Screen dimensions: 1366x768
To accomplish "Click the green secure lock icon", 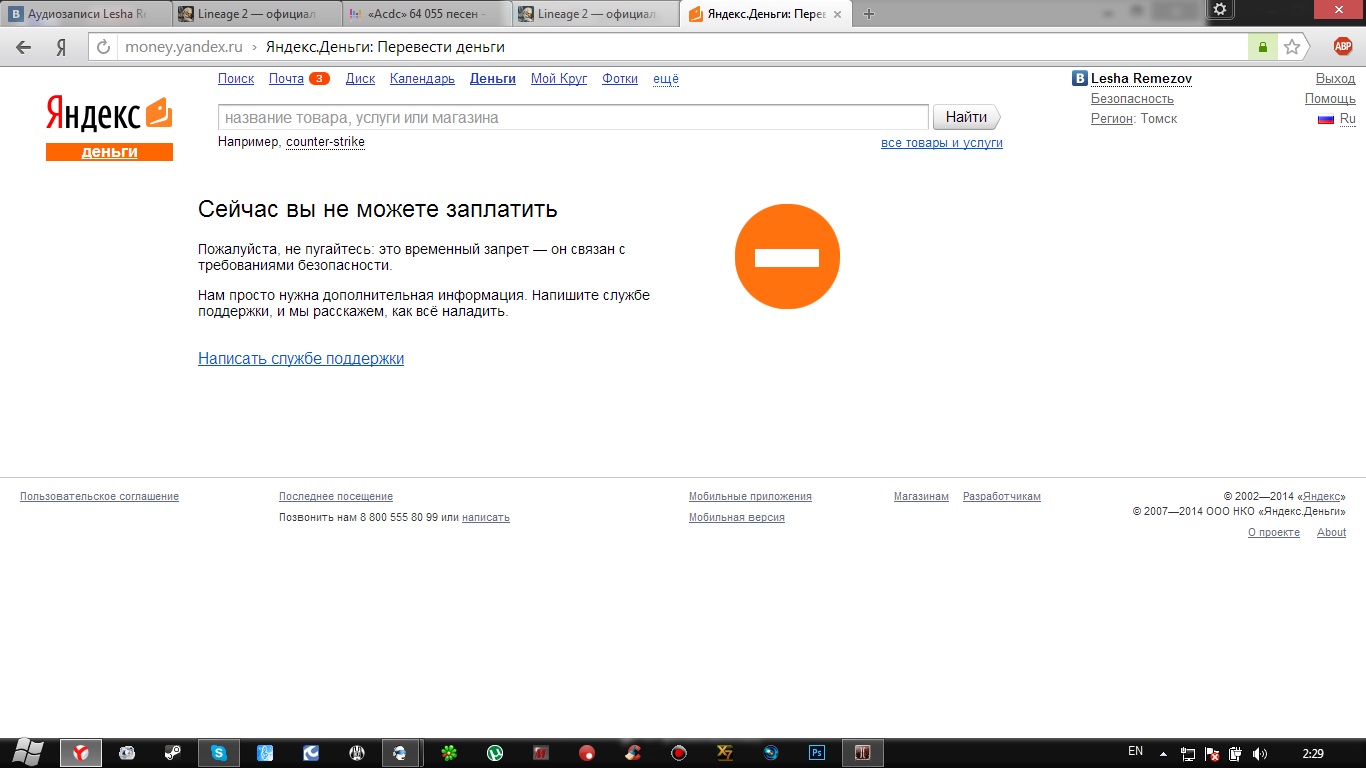I will coord(1262,47).
